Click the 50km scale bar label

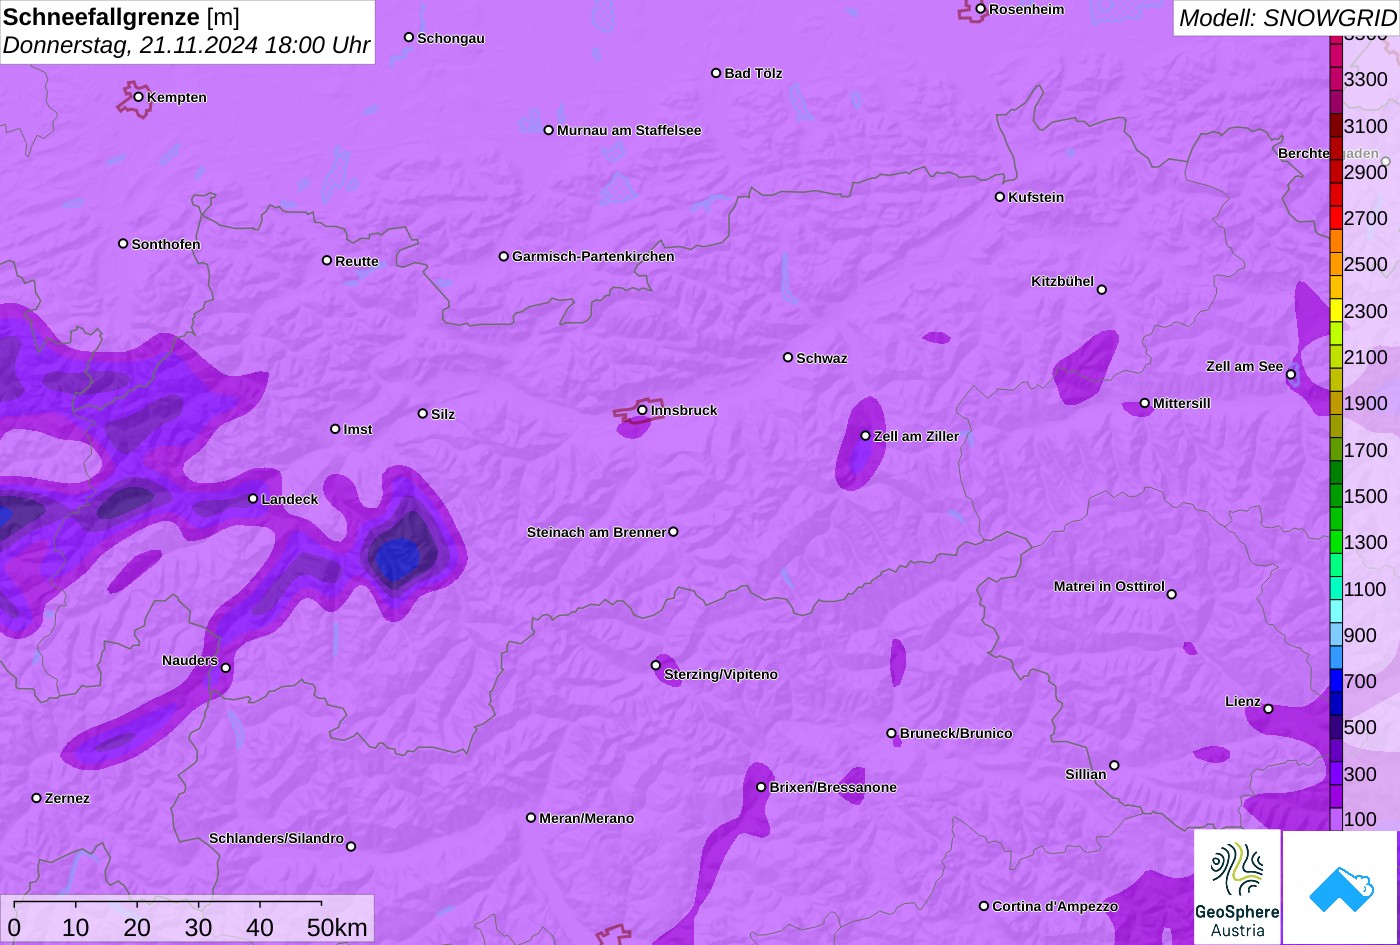[337, 928]
